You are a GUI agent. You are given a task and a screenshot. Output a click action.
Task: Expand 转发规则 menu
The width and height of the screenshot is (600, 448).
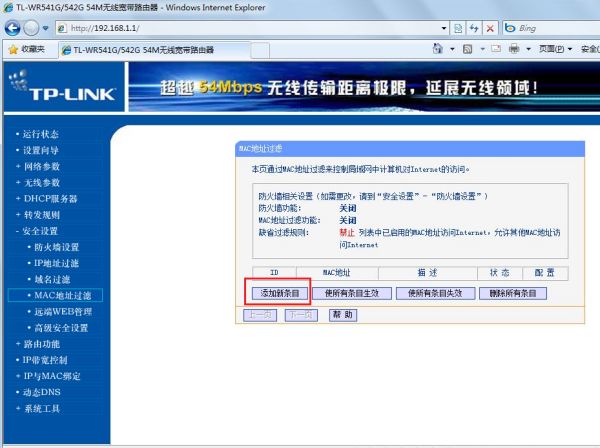[x=42, y=215]
